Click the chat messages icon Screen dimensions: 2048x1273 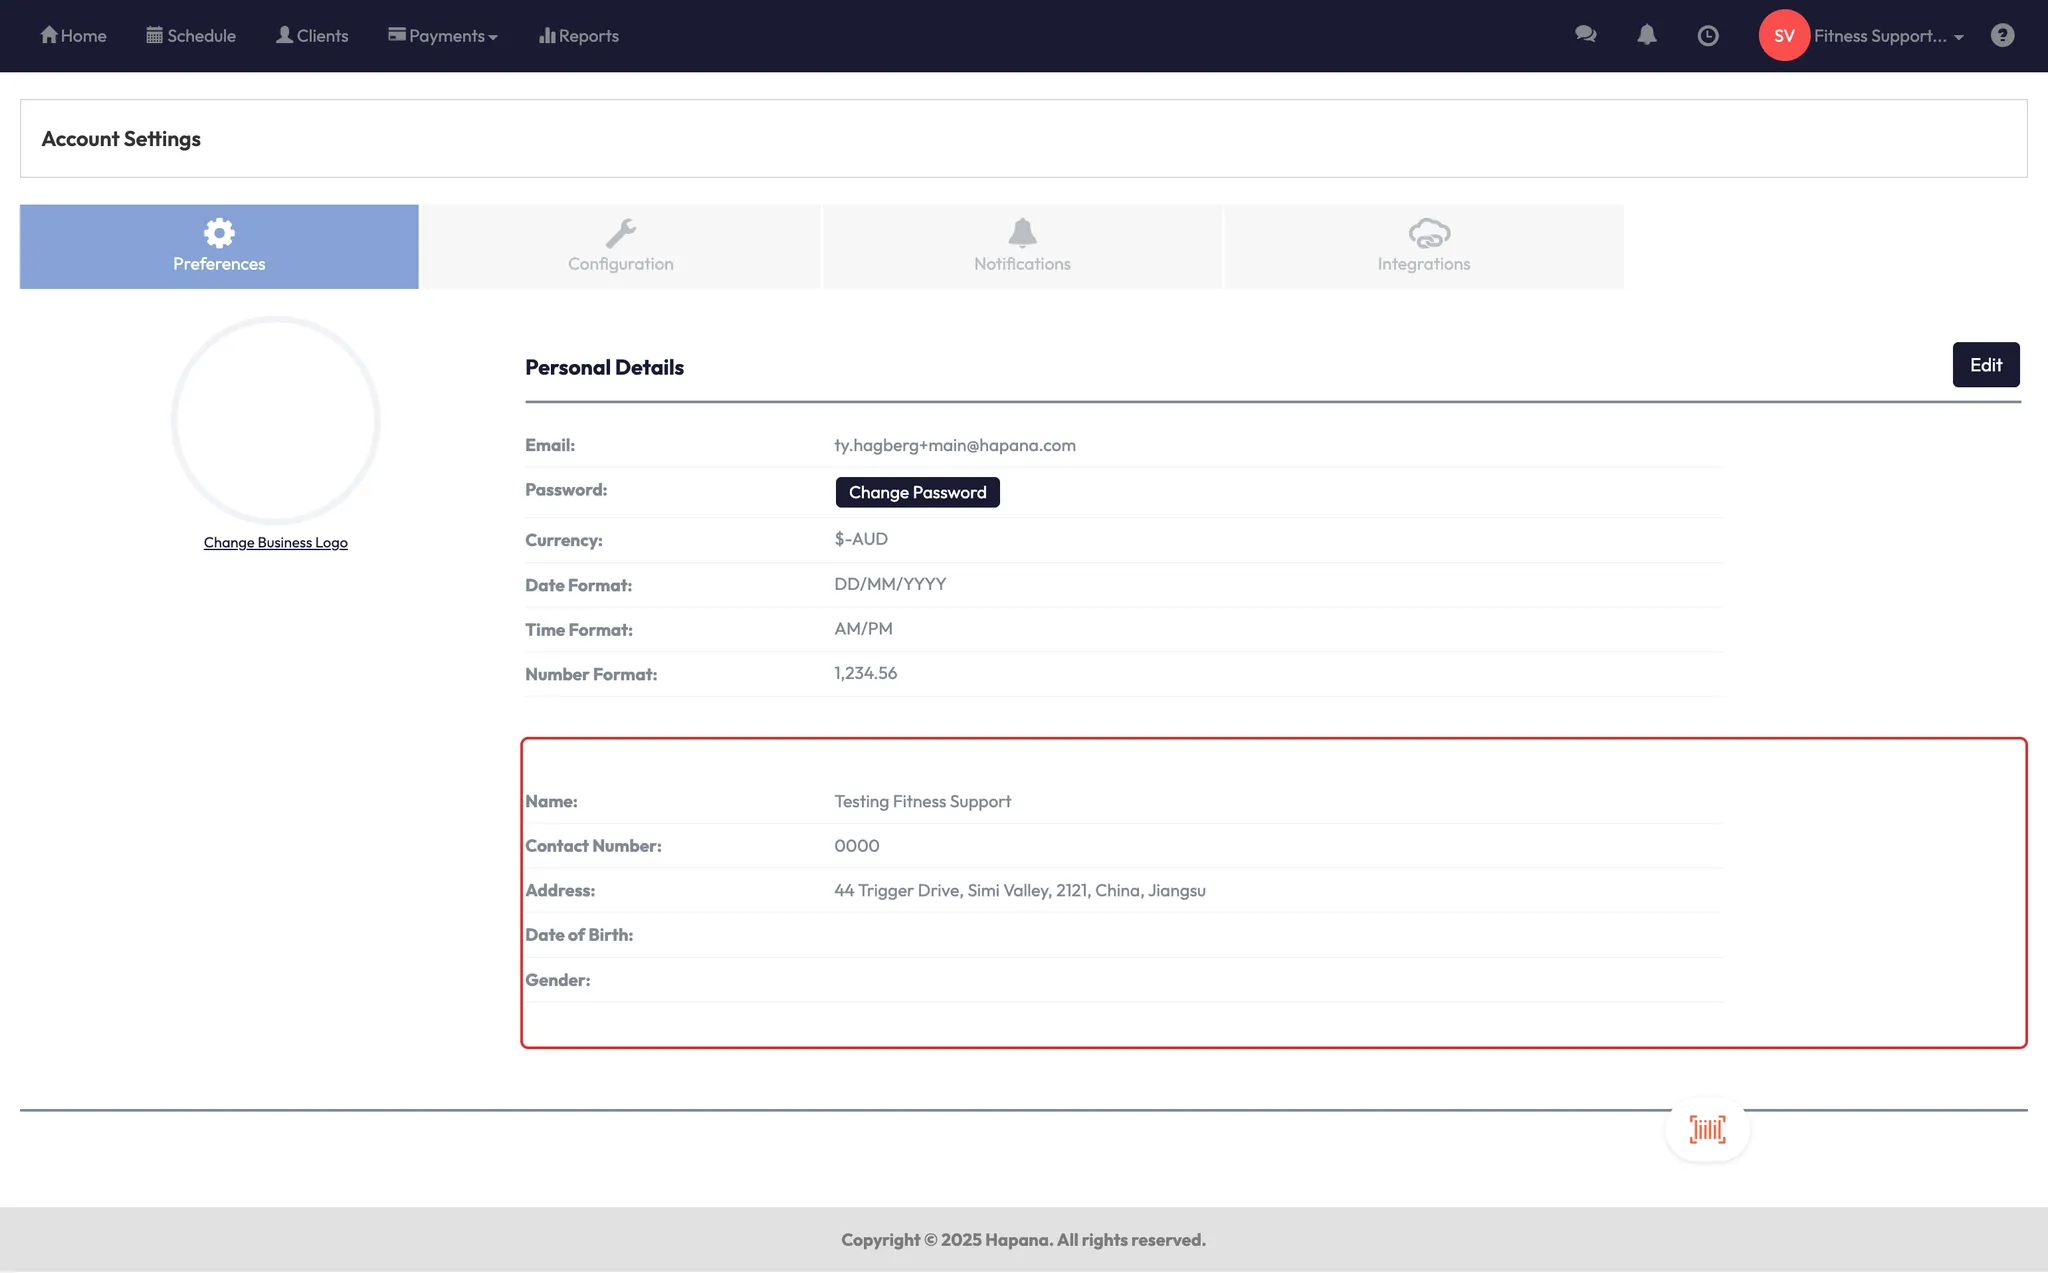click(1585, 35)
